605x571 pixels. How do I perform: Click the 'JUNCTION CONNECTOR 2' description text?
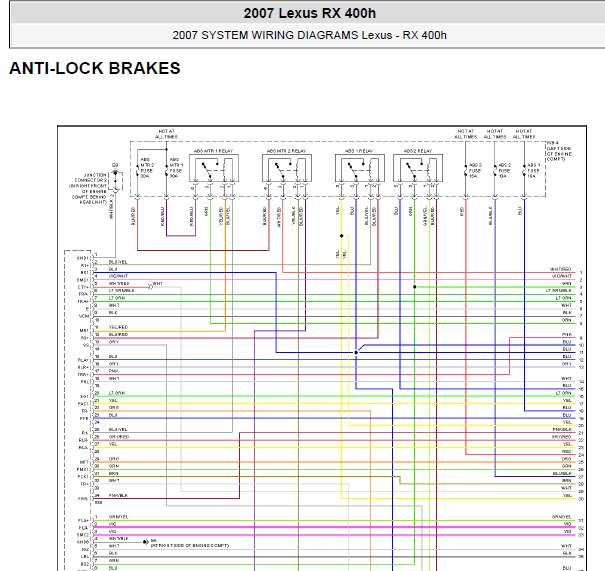[x=88, y=189]
